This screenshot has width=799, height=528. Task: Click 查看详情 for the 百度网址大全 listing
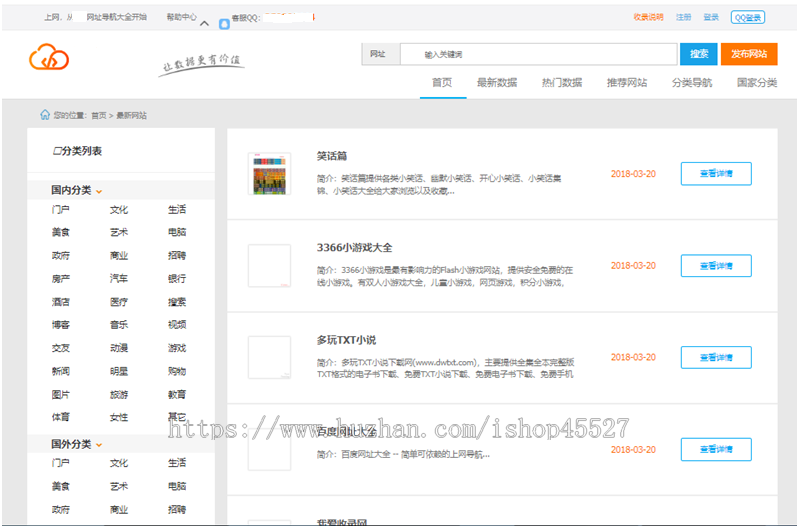coord(716,449)
